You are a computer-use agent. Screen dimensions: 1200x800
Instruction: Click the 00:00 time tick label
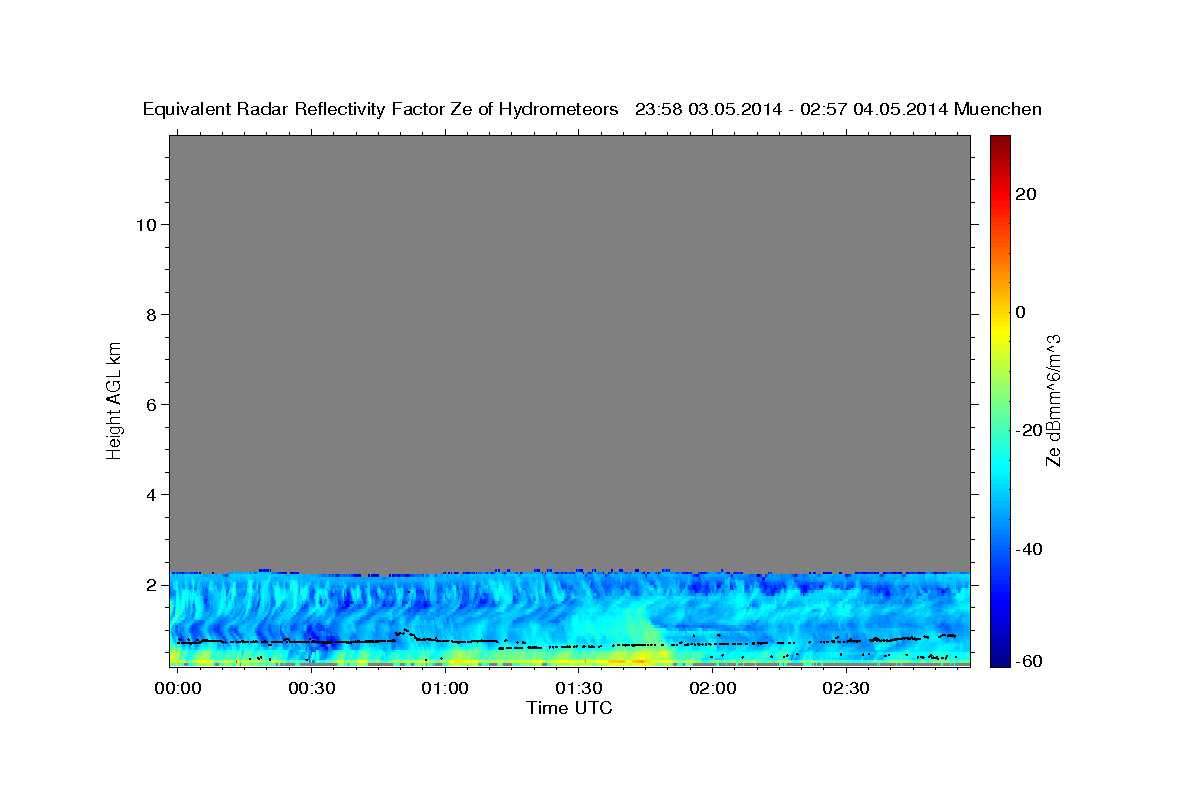178,689
